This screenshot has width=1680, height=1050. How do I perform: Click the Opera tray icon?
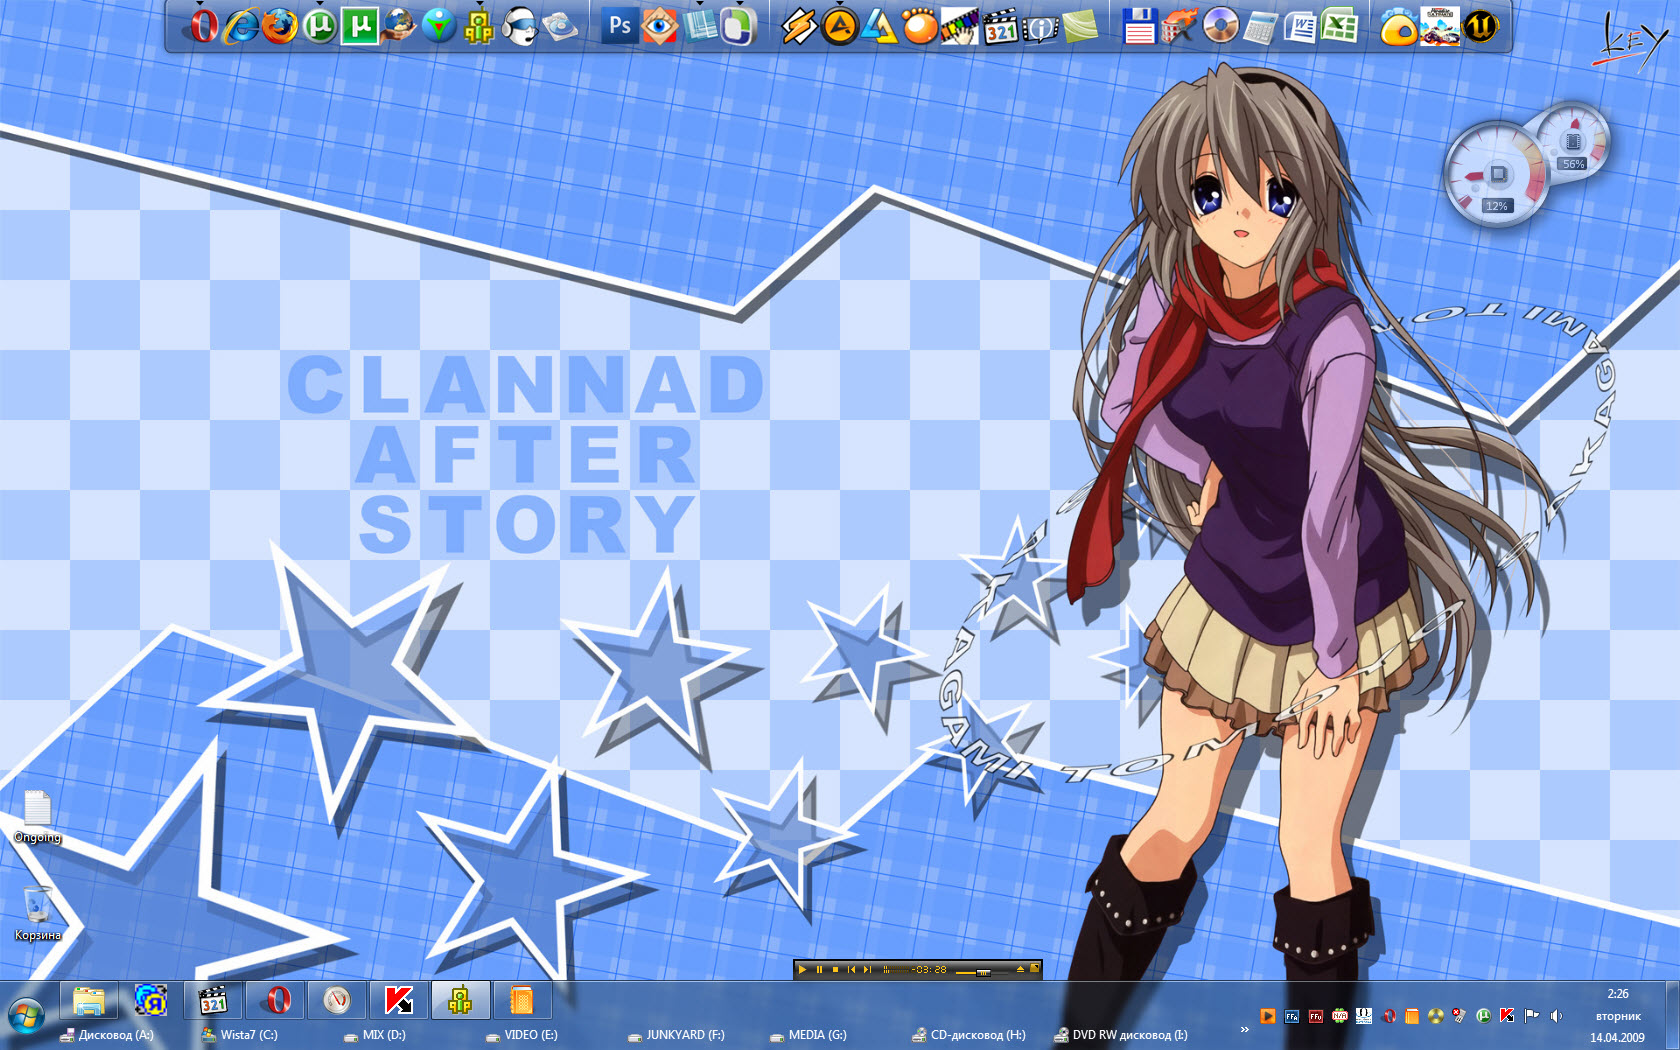pos(1388,1016)
